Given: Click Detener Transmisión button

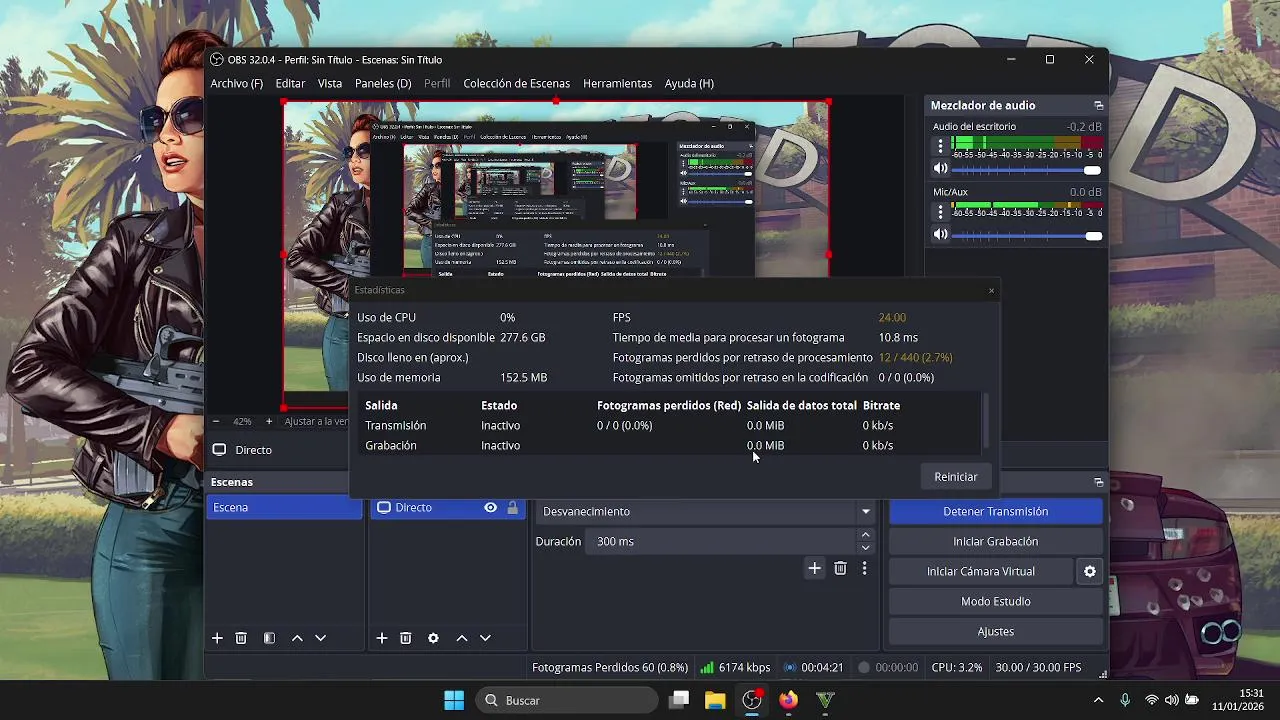Looking at the screenshot, I should tap(996, 511).
